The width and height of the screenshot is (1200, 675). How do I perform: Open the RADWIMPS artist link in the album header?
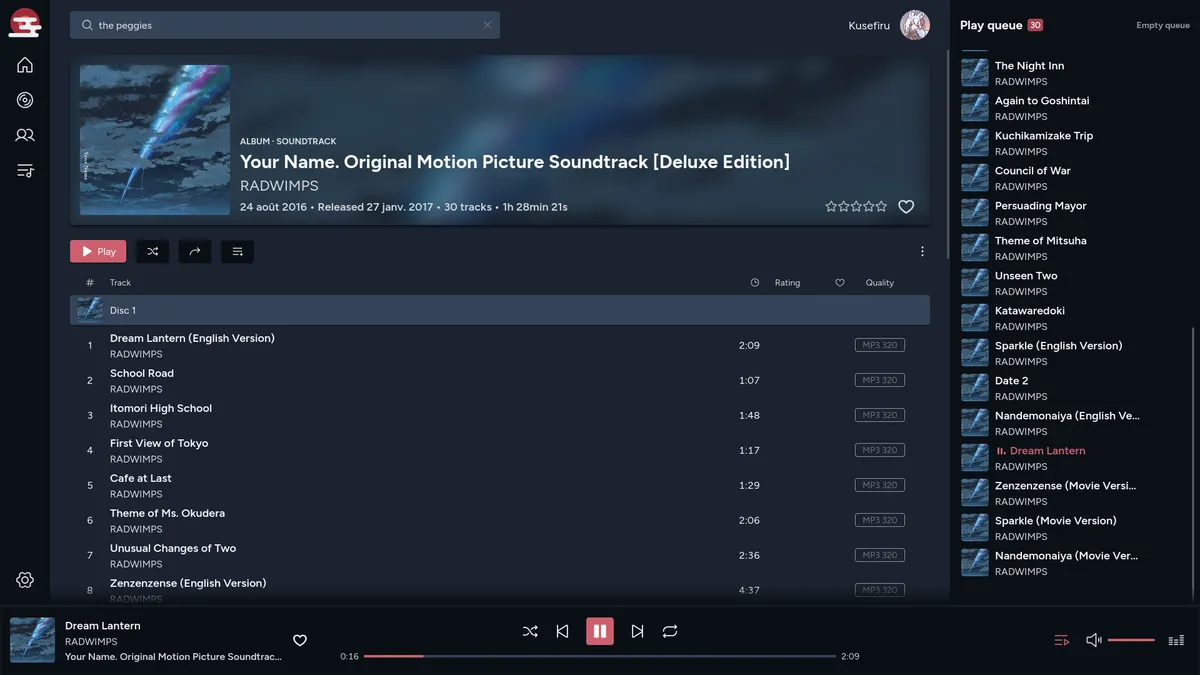pos(279,186)
